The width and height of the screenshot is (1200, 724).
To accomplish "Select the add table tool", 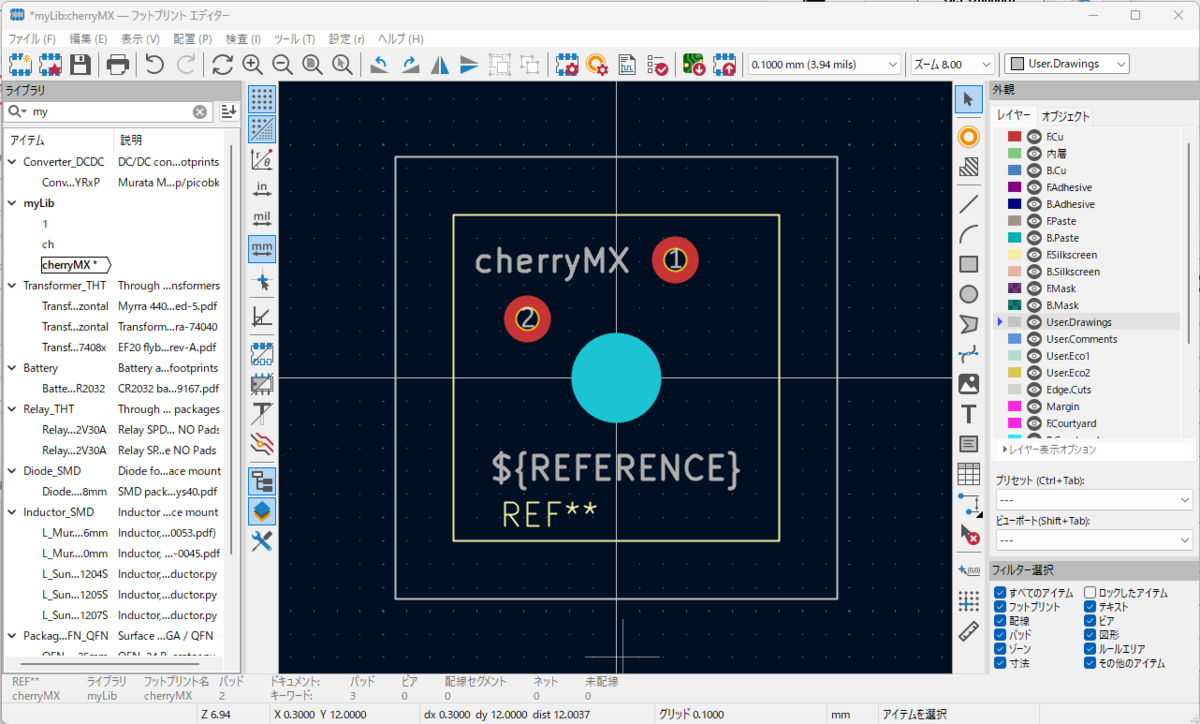I will click(968, 473).
